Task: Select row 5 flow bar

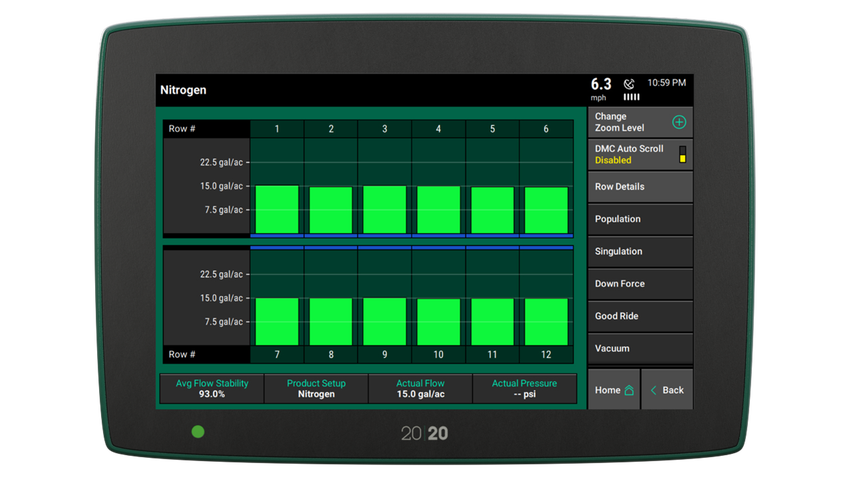Action: [x=492, y=210]
